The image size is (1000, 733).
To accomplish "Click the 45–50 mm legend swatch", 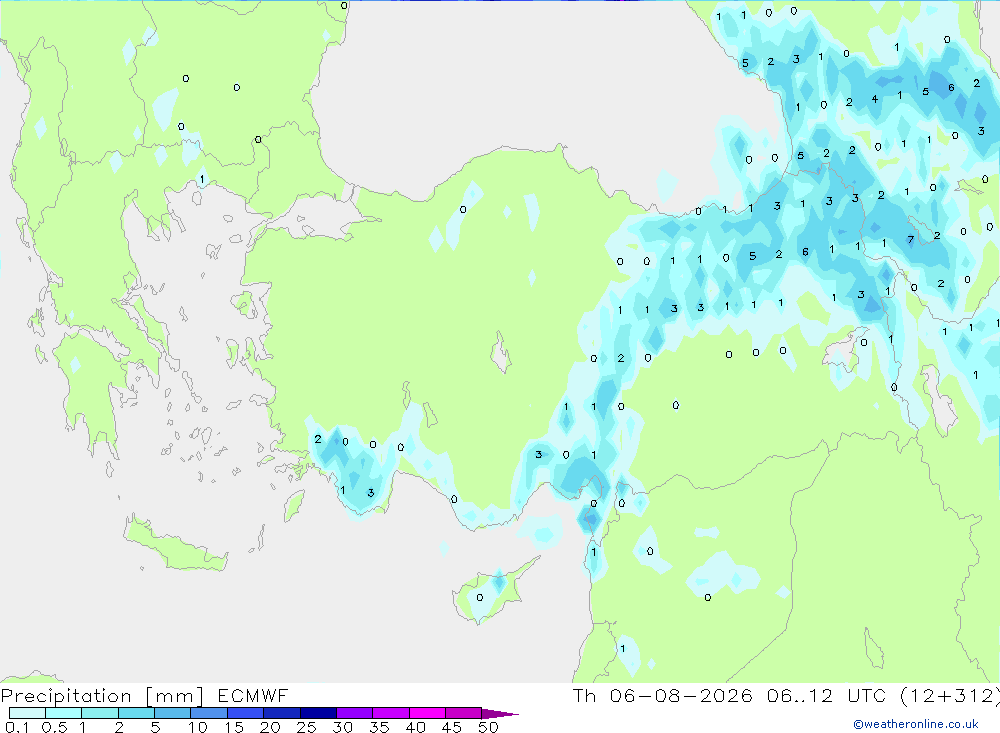I will tap(463, 713).
